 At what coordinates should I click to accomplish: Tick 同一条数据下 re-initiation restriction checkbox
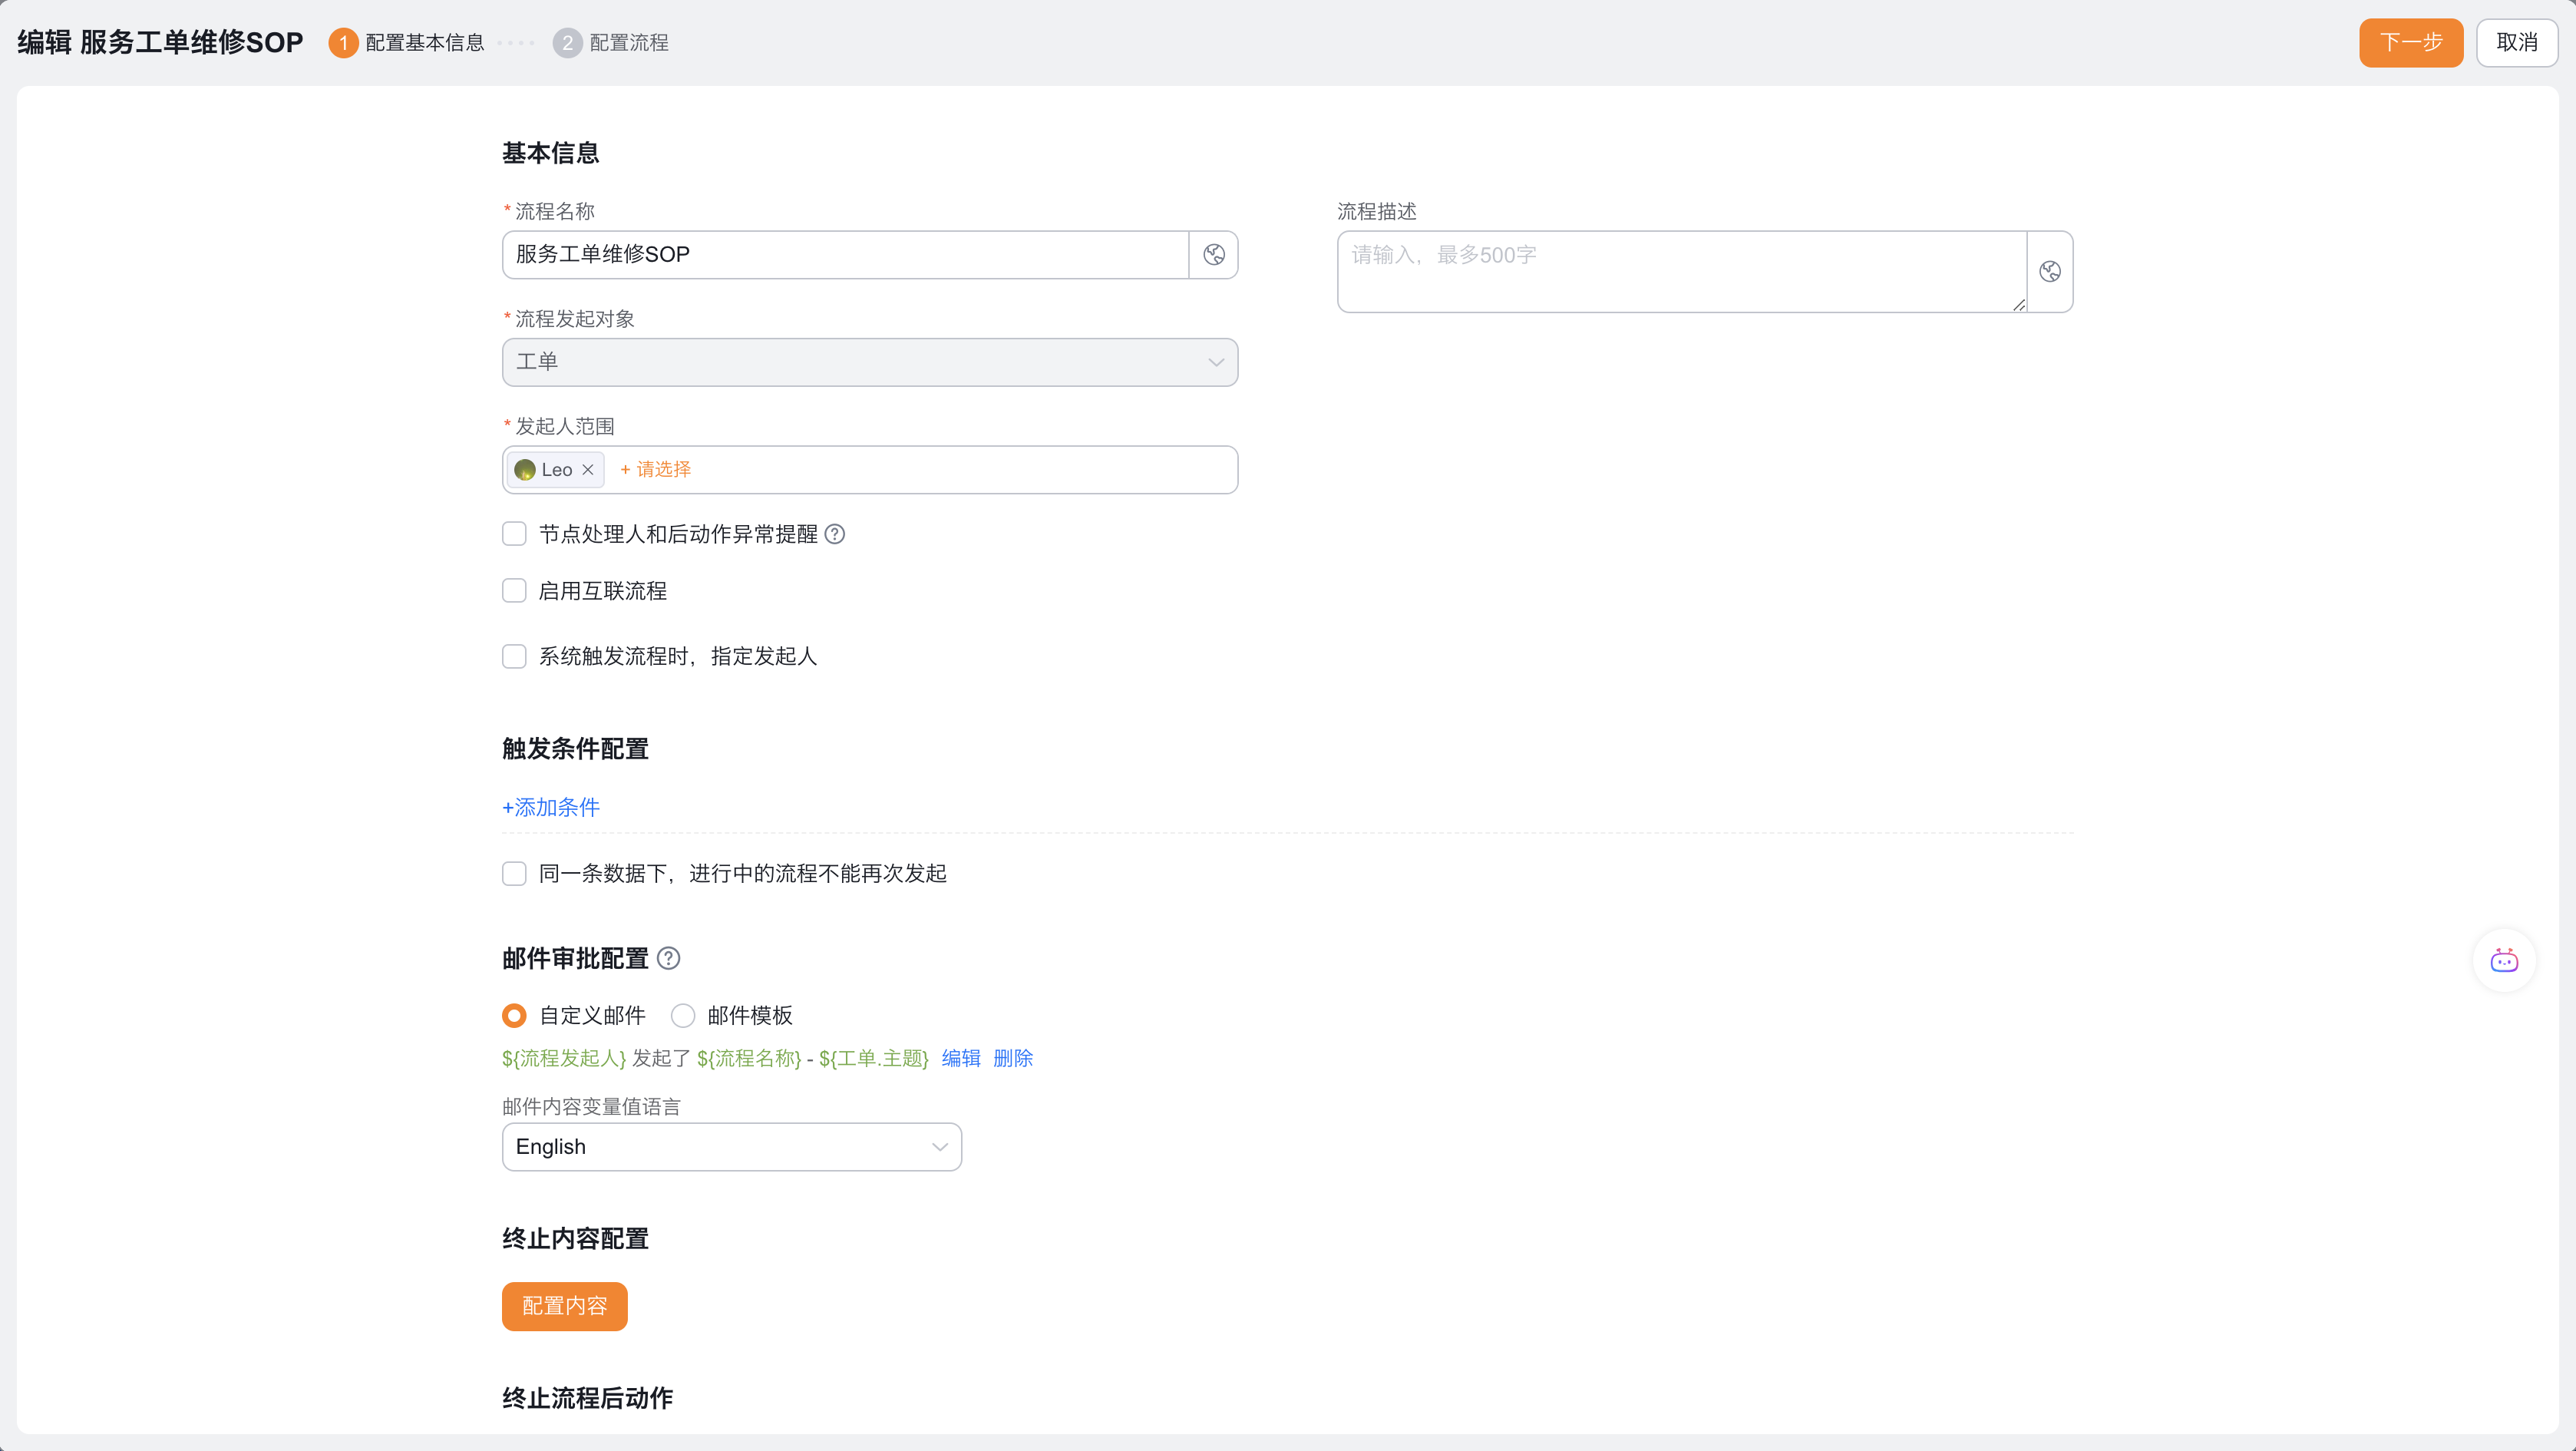click(514, 874)
